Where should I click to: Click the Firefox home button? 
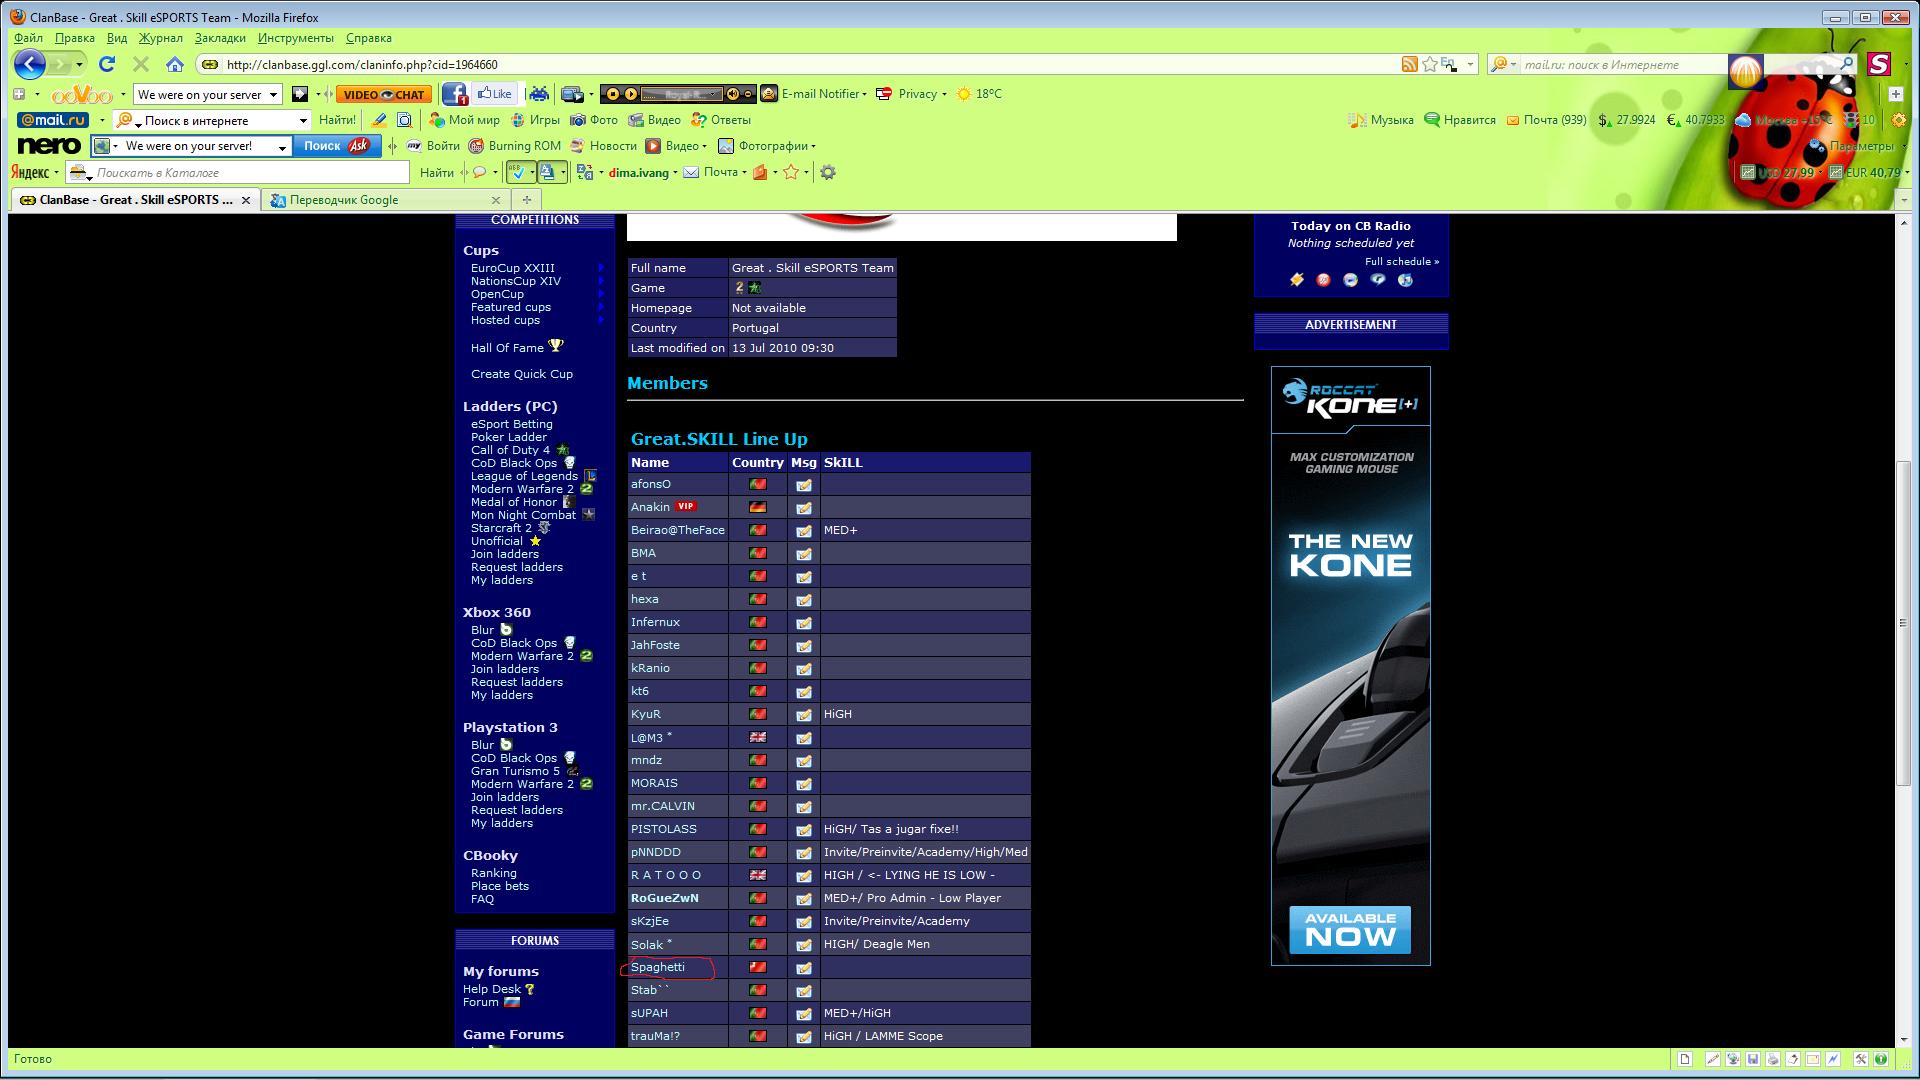tap(175, 65)
